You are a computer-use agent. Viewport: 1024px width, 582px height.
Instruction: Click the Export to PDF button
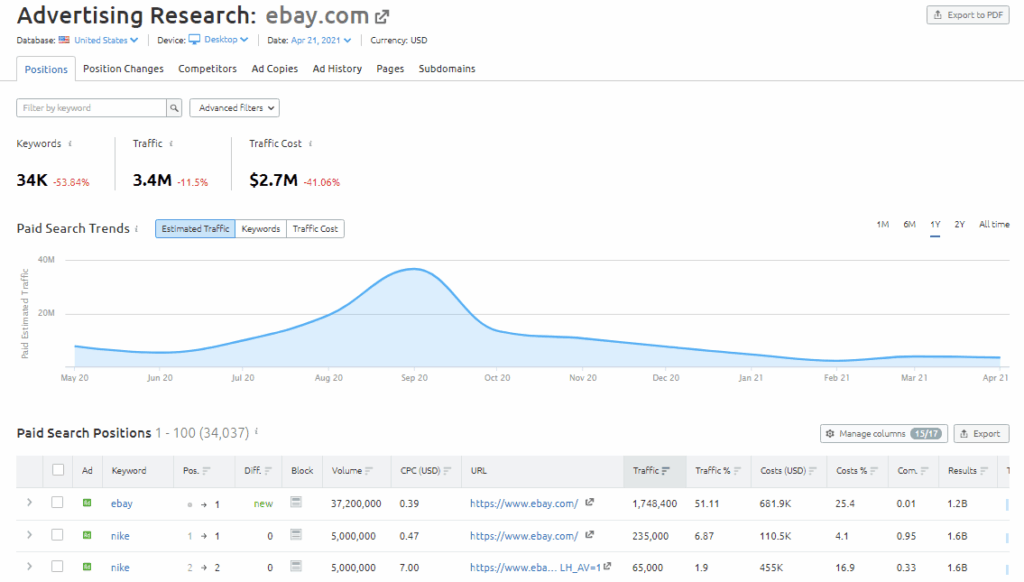[x=967, y=15]
